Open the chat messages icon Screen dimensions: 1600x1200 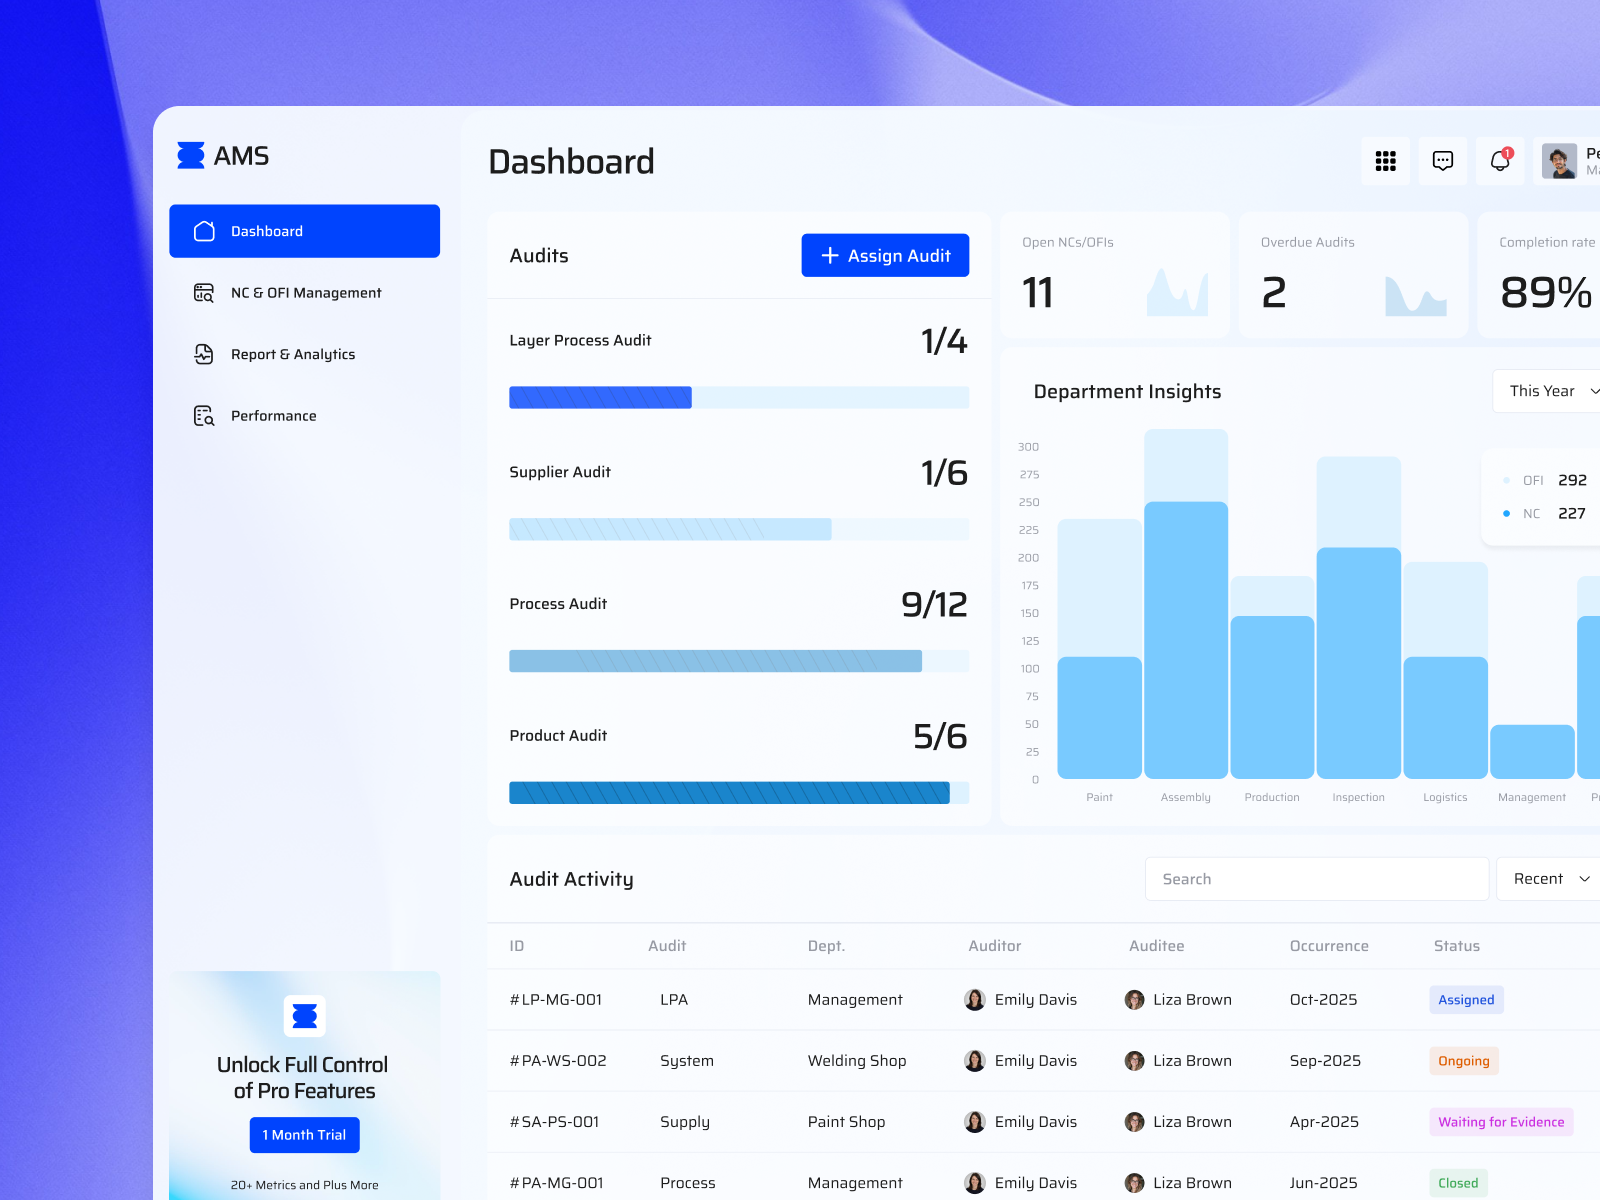[1443, 161]
